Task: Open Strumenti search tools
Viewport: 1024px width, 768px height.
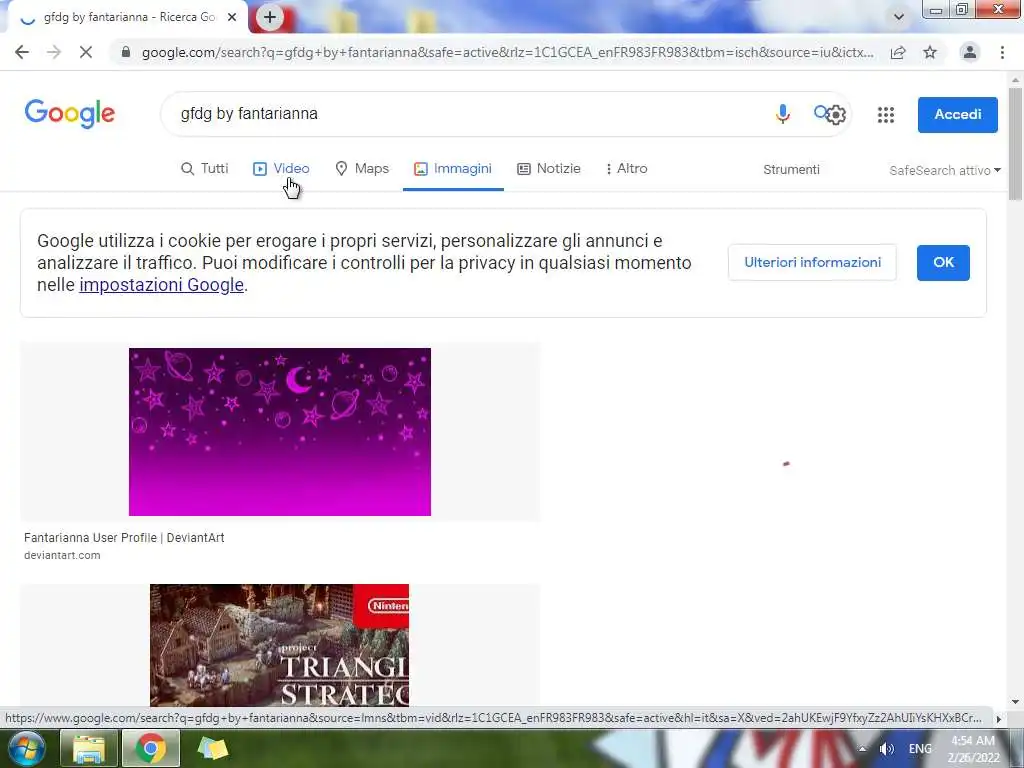Action: [791, 170]
